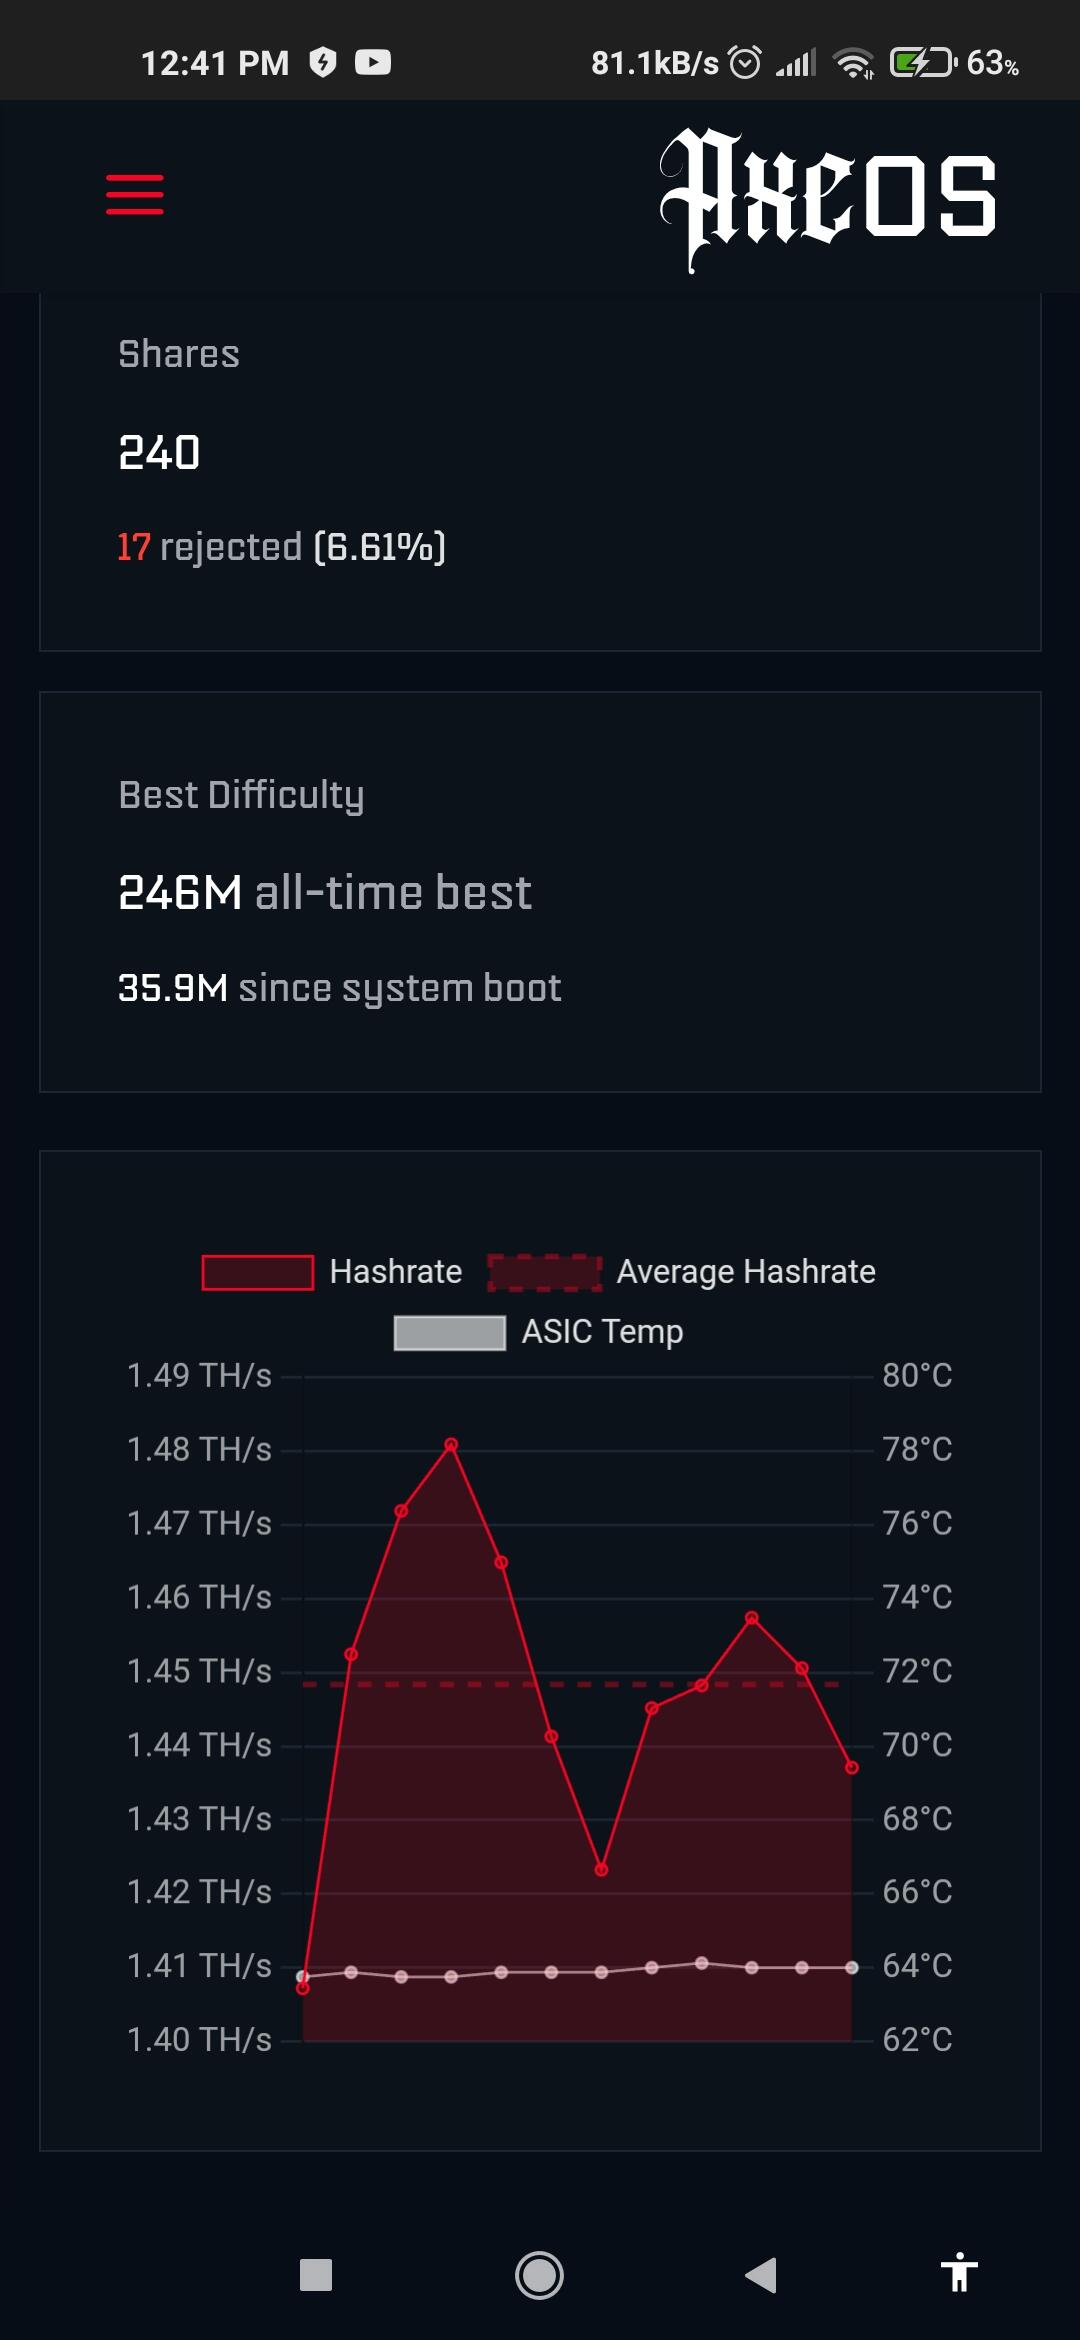Screen dimensions: 1080x2340
Task: Tap the 1.40 TH/s axis label
Action: click(x=199, y=2040)
